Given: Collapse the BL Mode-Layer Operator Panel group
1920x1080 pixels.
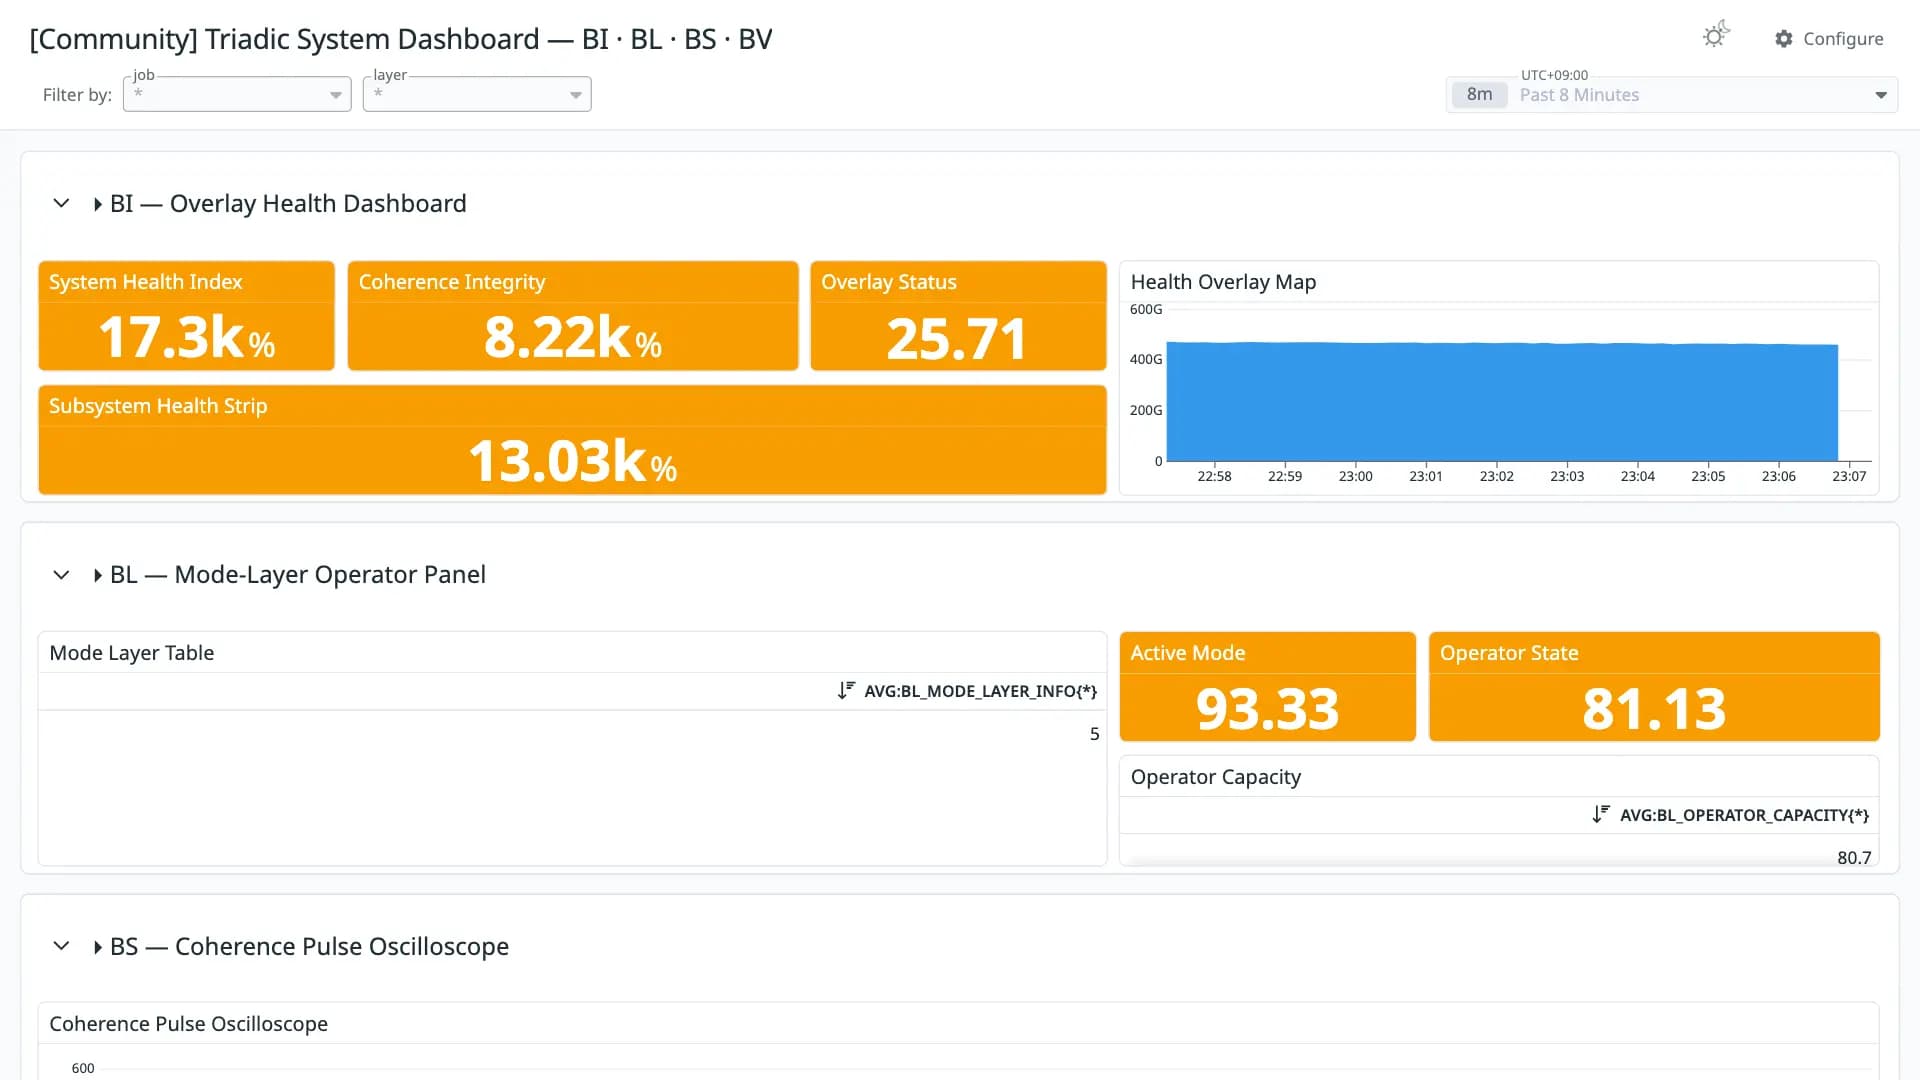Looking at the screenshot, I should point(61,575).
